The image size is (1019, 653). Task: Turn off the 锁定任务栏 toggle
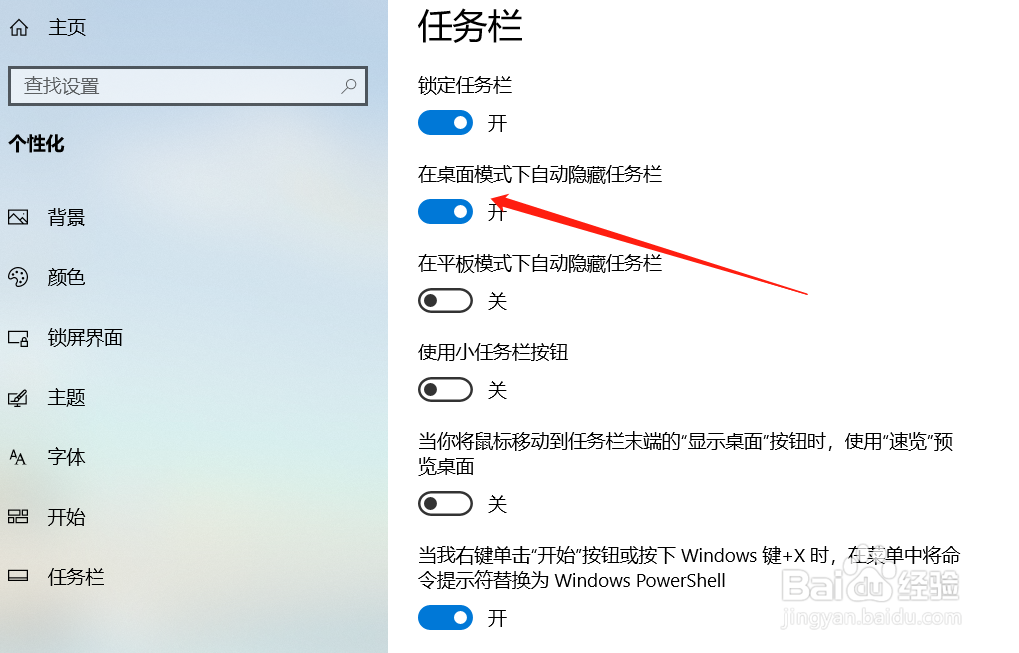coord(445,122)
